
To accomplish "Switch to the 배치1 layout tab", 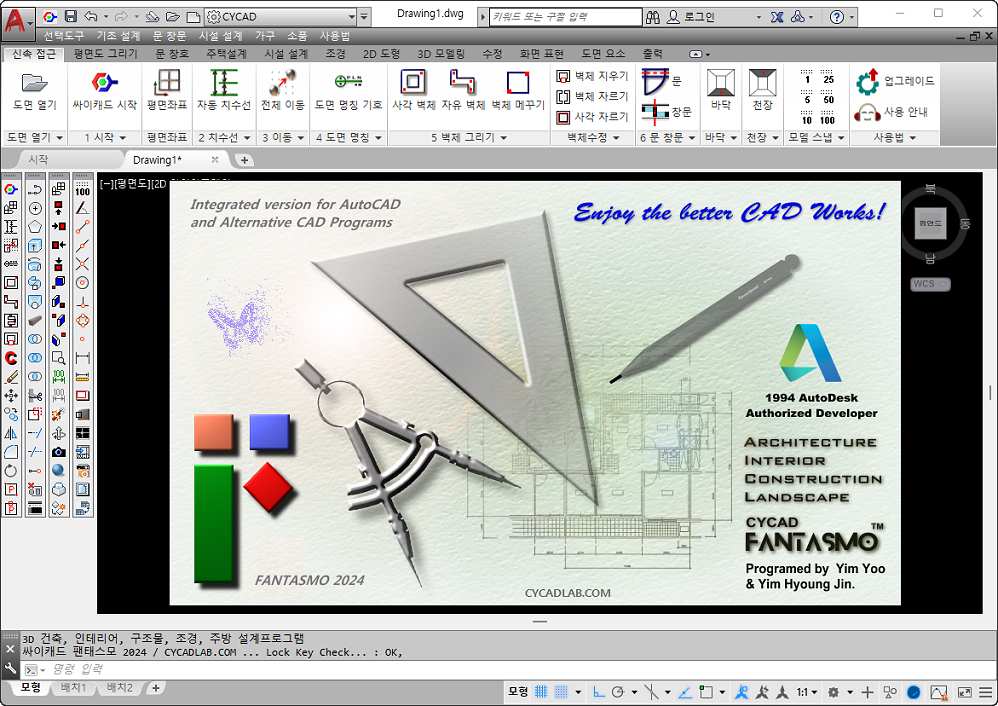I will coord(73,688).
